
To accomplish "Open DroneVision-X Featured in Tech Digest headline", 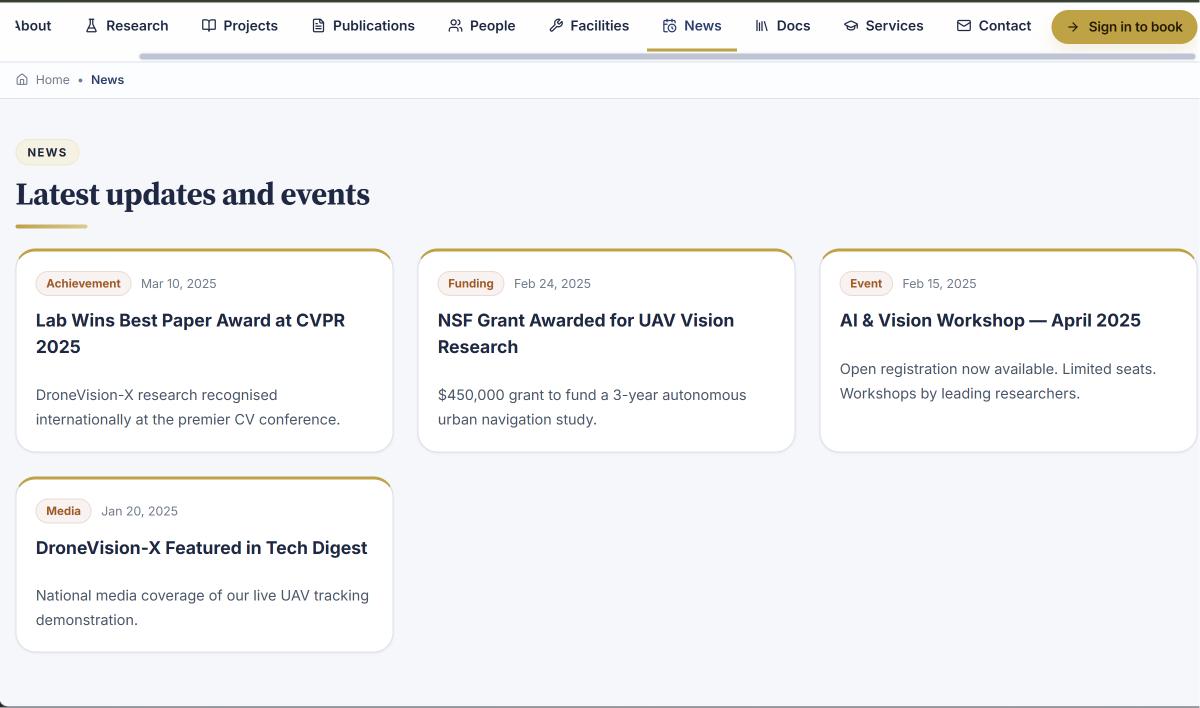I will pos(202,548).
